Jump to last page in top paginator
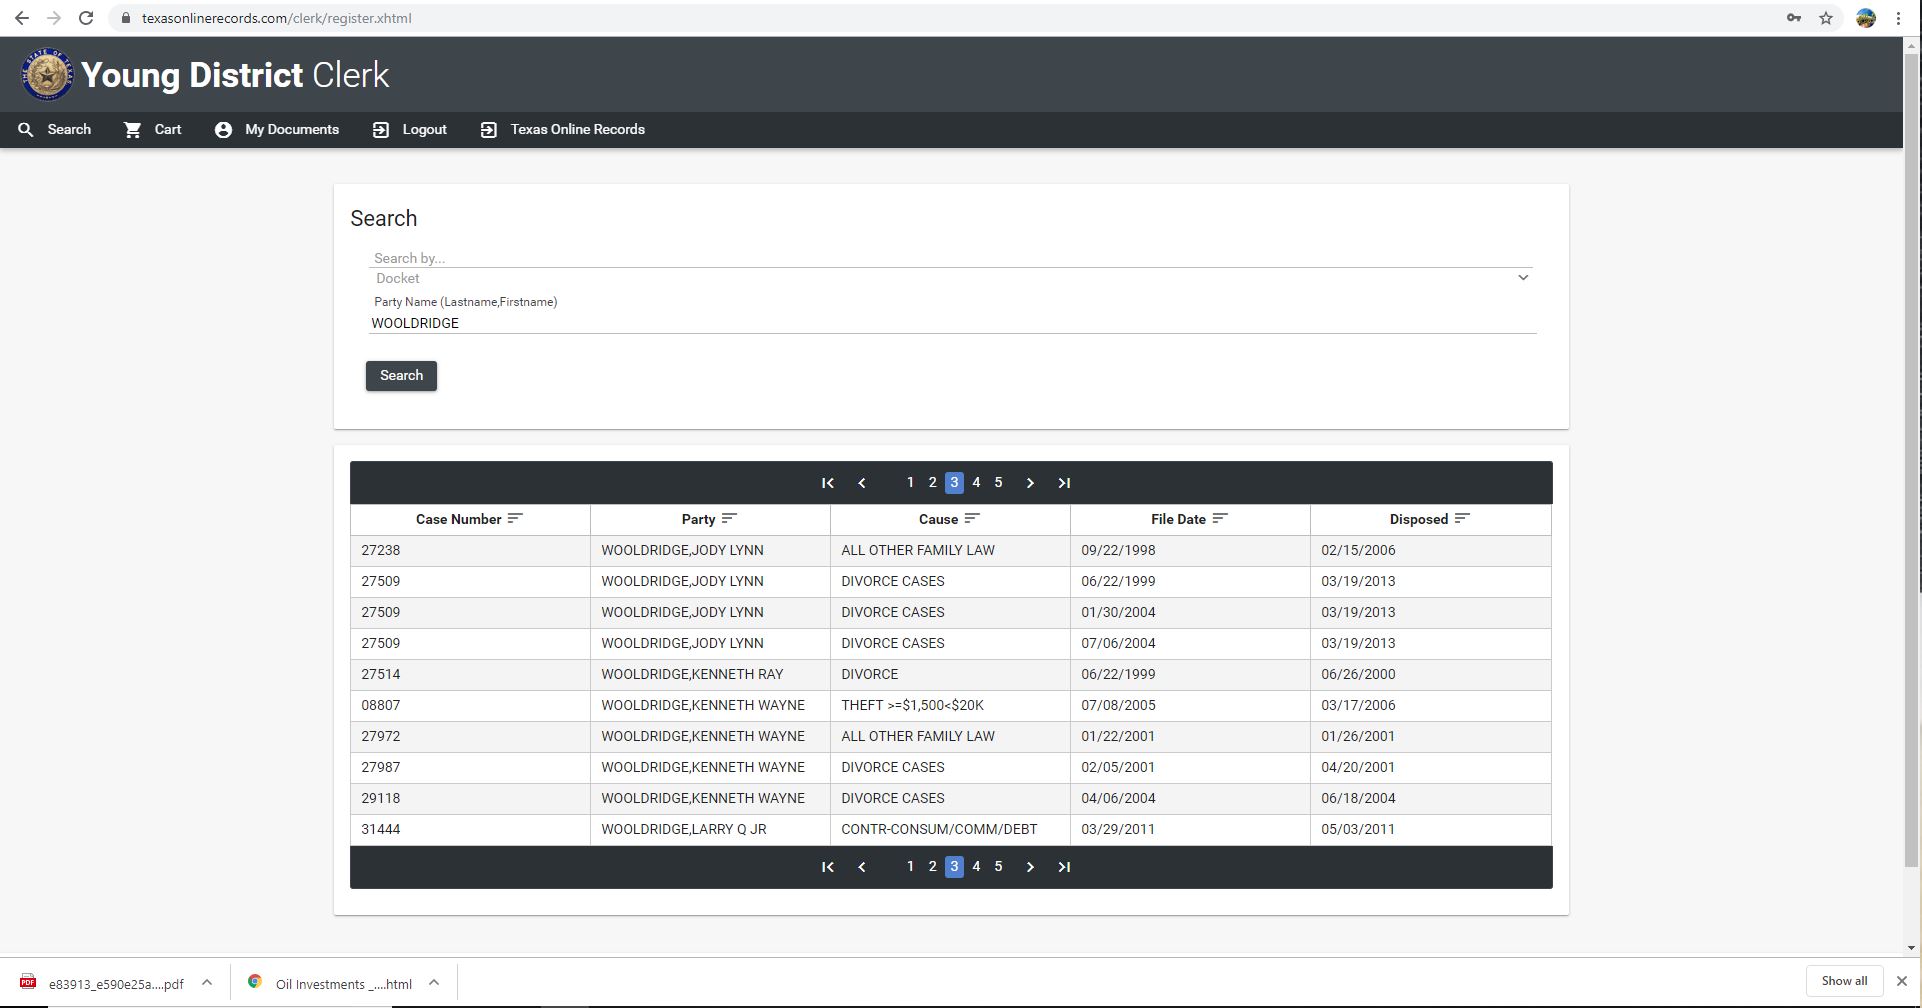1922x1008 pixels. click(1064, 483)
